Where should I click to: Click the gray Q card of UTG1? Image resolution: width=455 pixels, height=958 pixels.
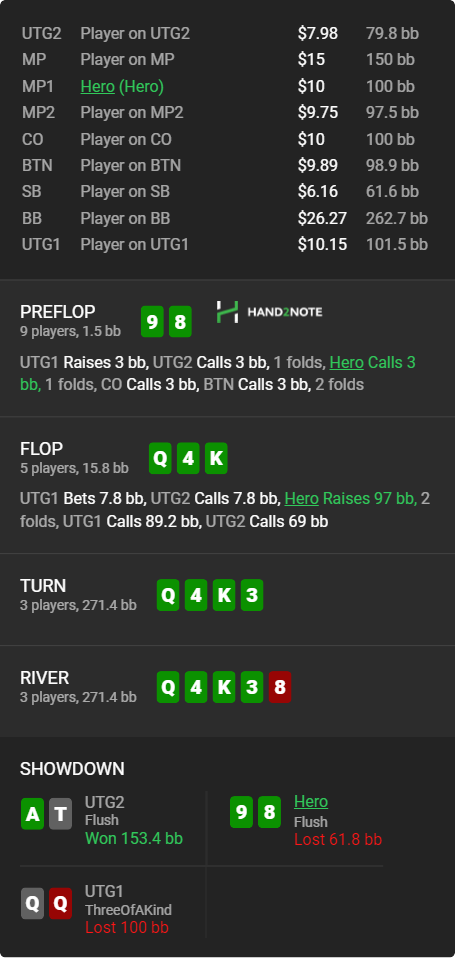coord(32,903)
